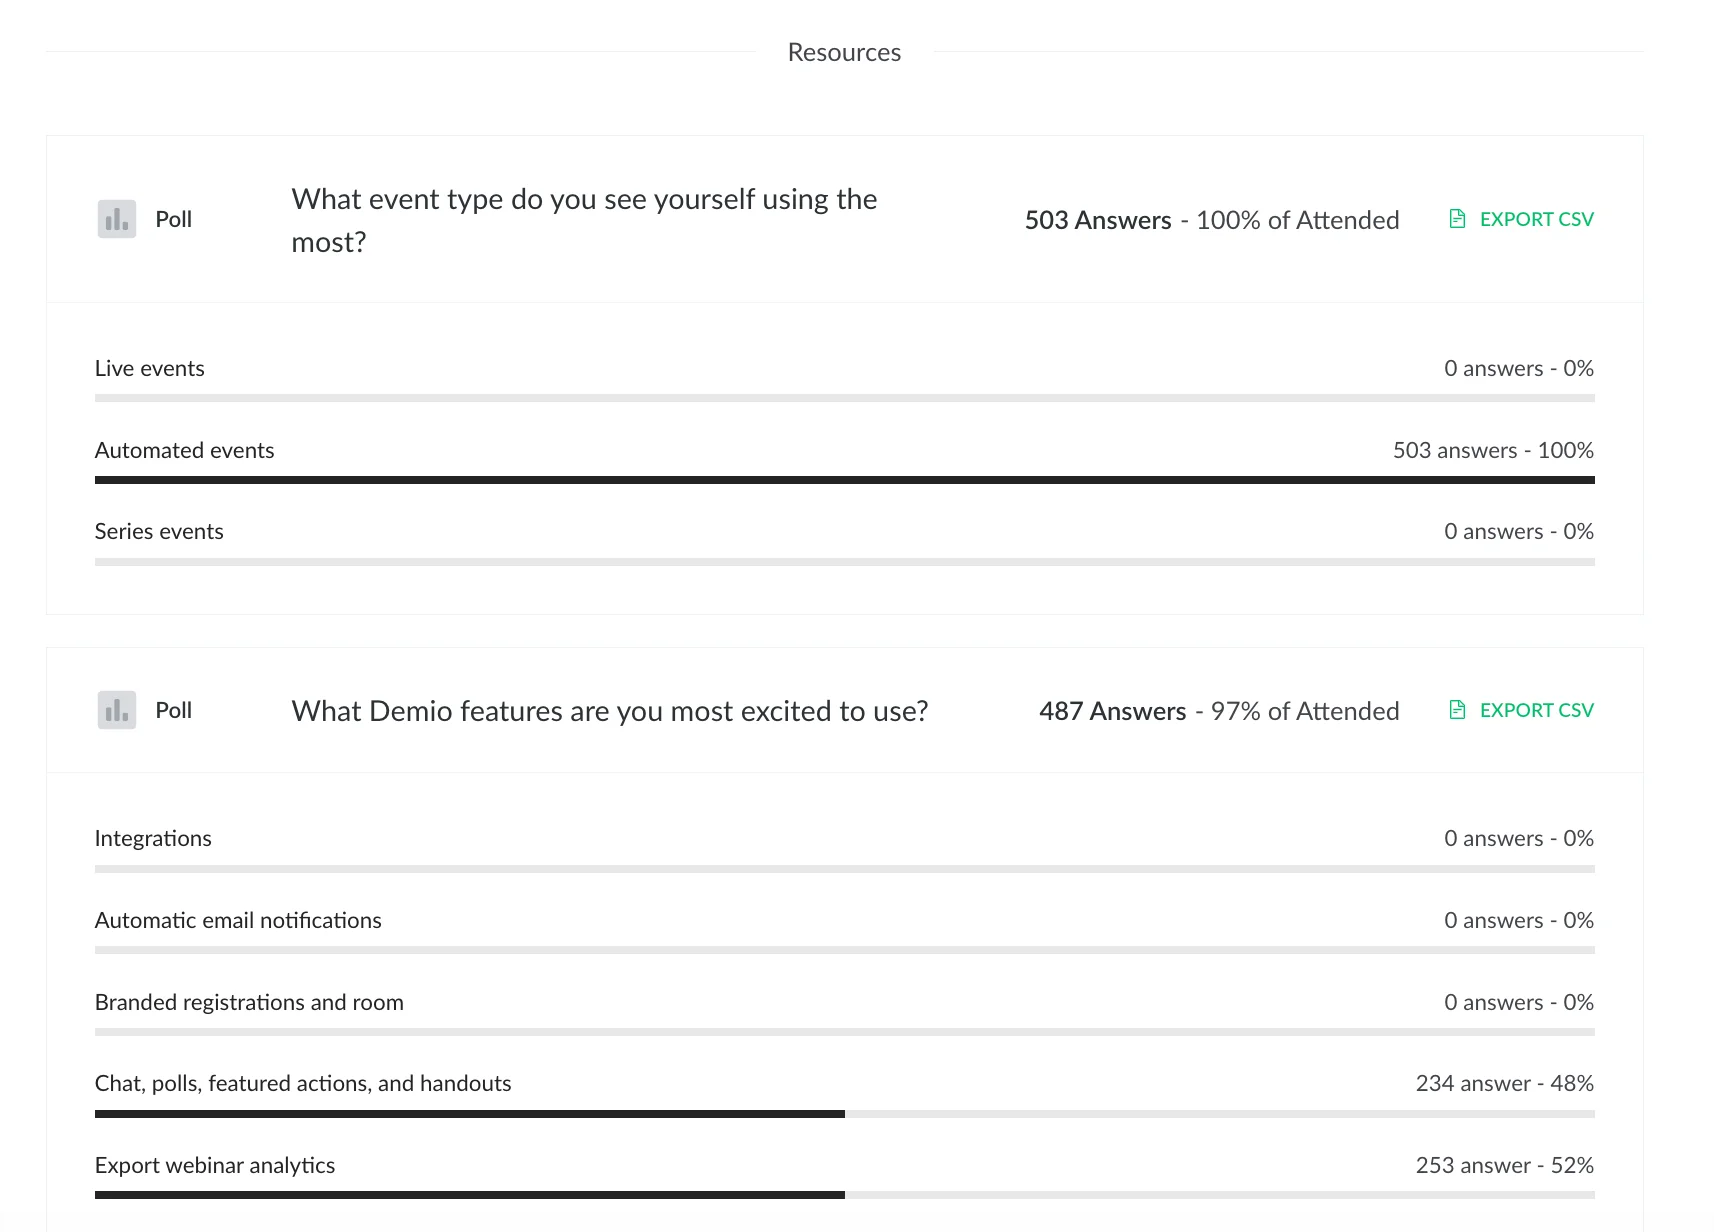
Task: Click the 487 Answers count
Action: pyautogui.click(x=1111, y=710)
